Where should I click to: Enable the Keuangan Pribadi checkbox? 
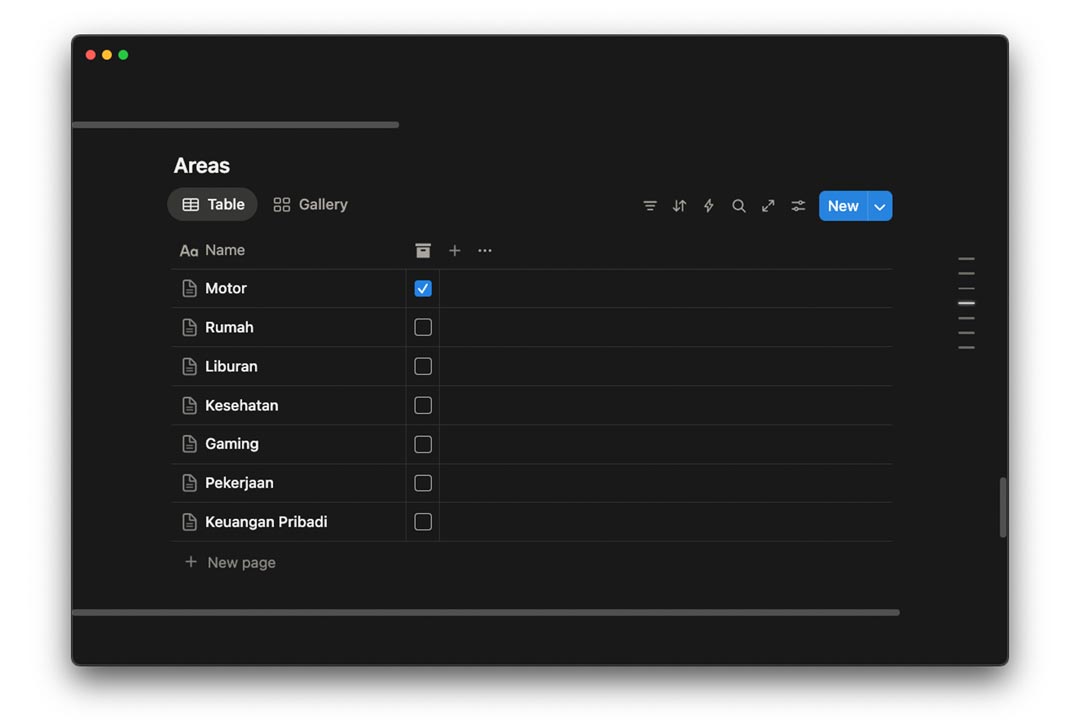423,522
